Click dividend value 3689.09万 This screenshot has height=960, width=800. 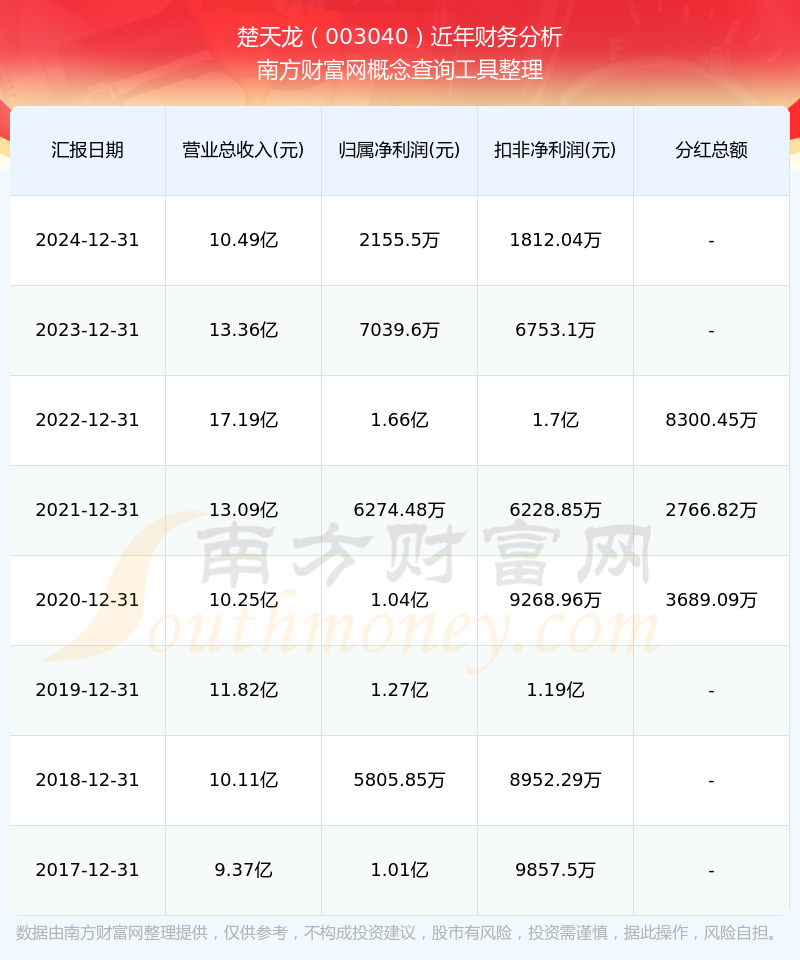tap(711, 600)
